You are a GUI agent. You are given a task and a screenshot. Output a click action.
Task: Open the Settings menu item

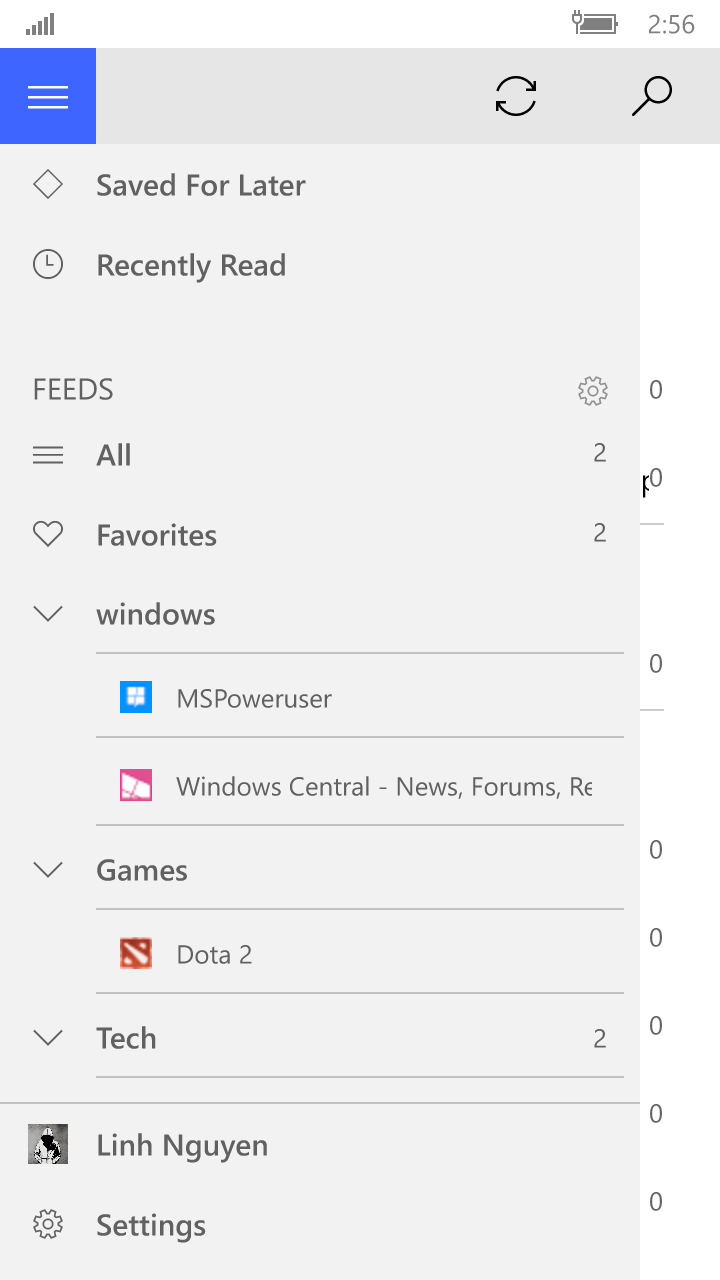pyautogui.click(x=151, y=1225)
